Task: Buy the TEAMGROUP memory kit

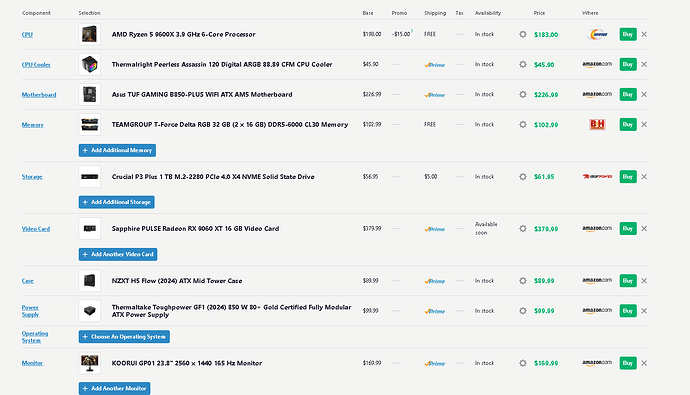Action: [628, 124]
